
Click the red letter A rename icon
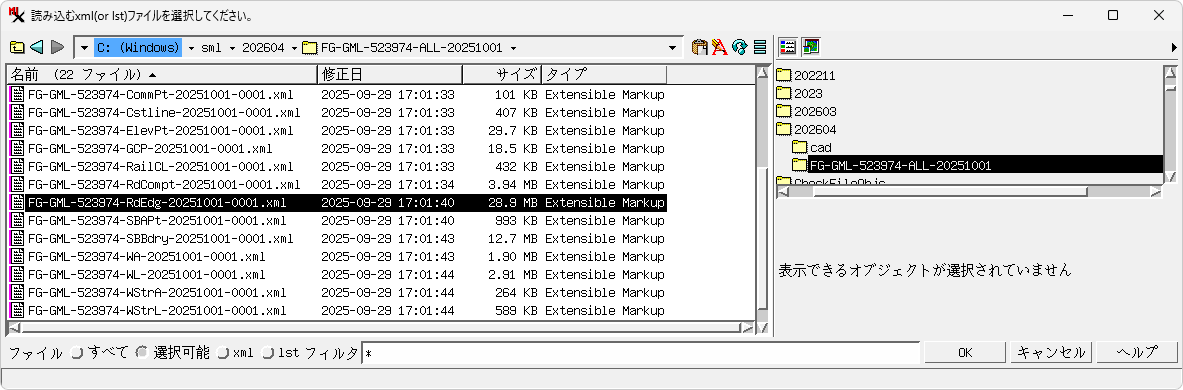[719, 48]
